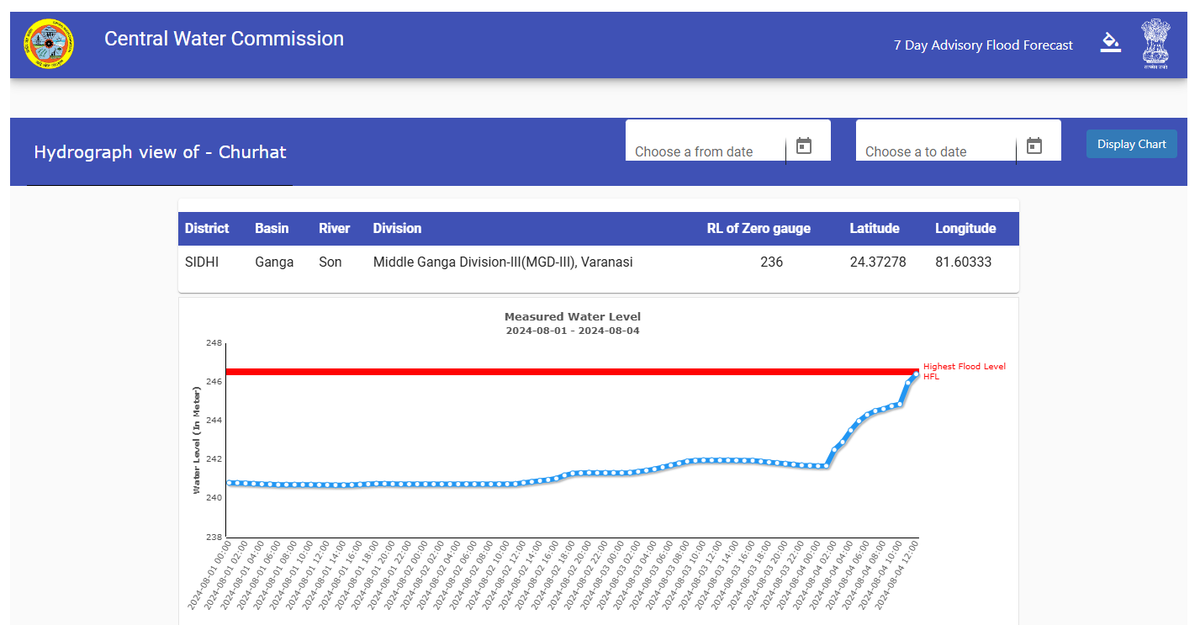
Task: Click the red Highest Flood Level line
Action: [x=572, y=372]
